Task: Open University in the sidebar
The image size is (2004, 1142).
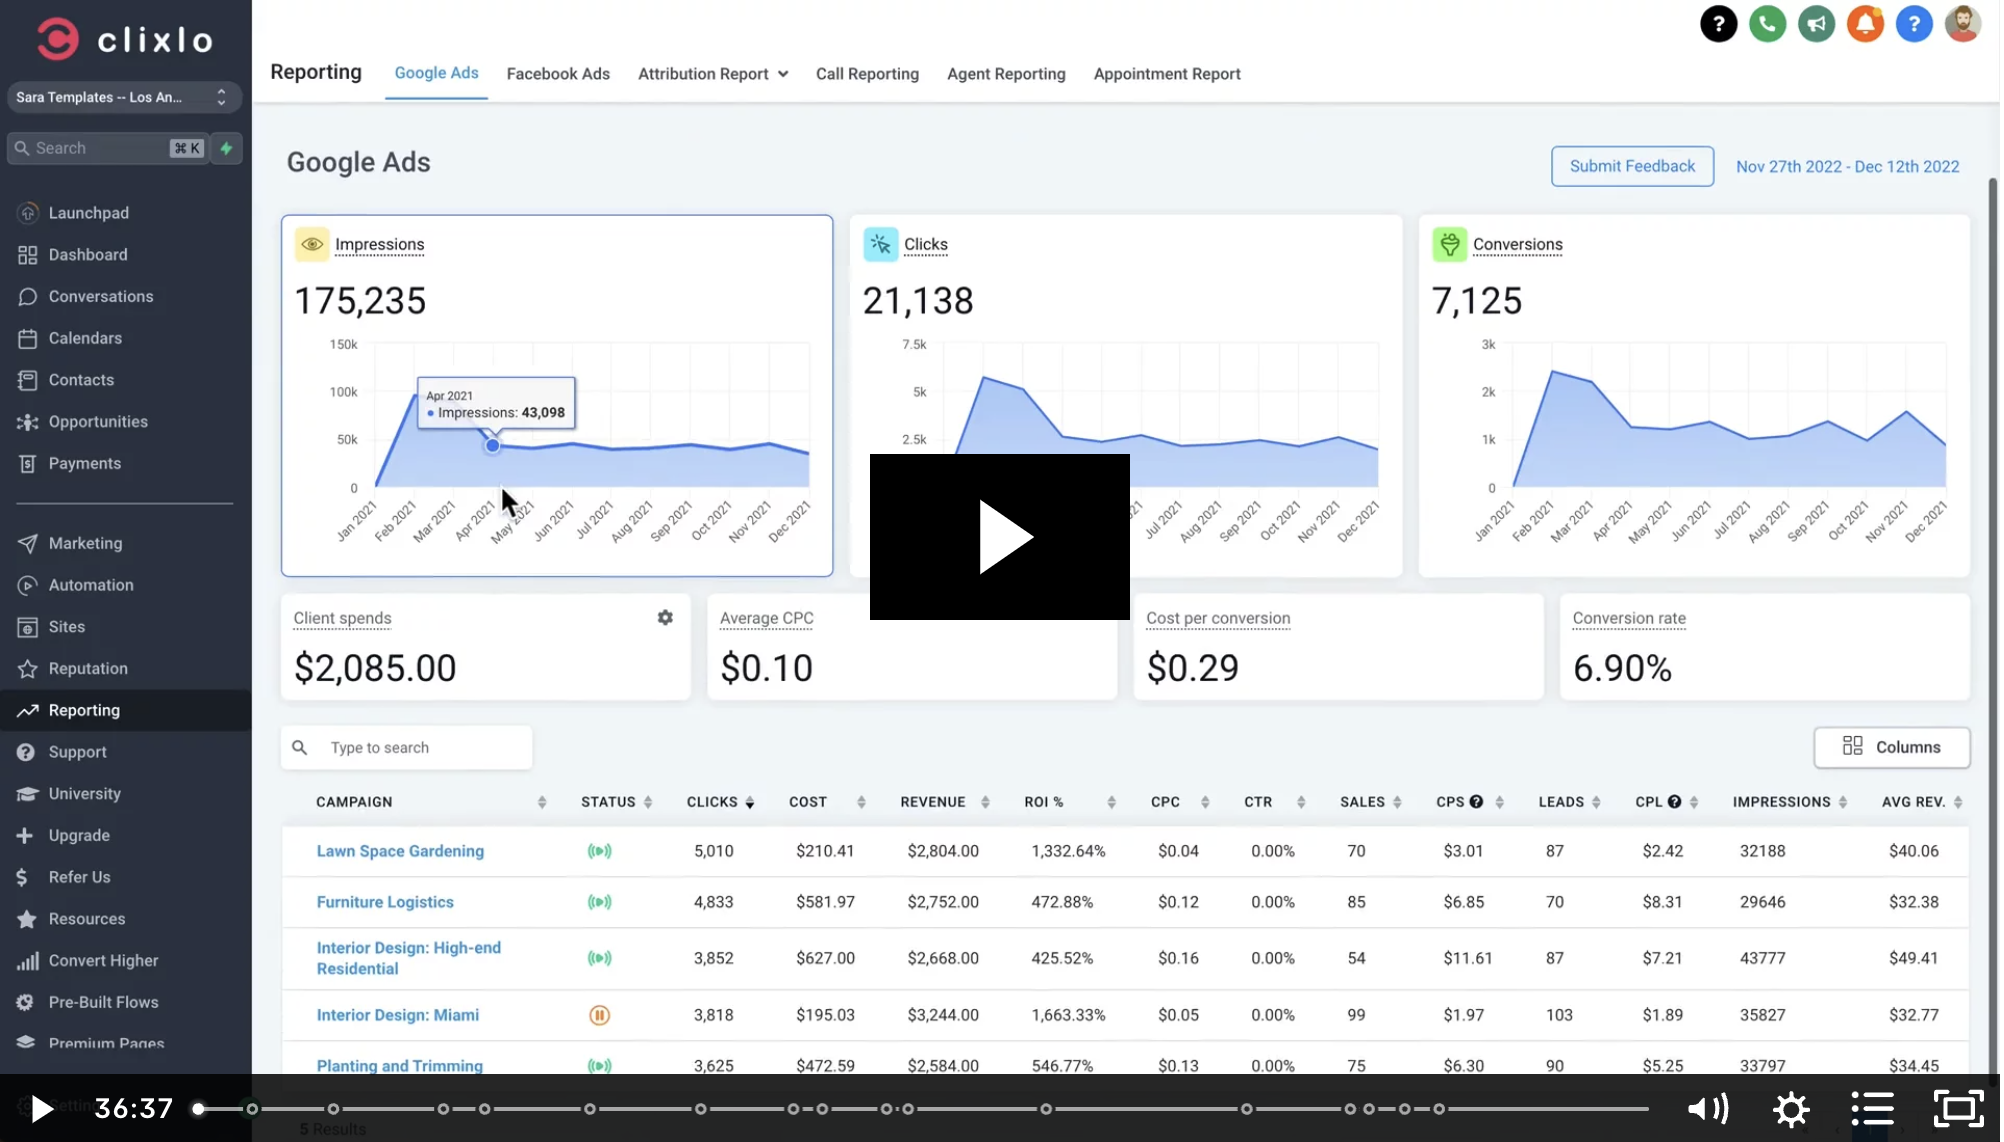Action: pos(84,795)
